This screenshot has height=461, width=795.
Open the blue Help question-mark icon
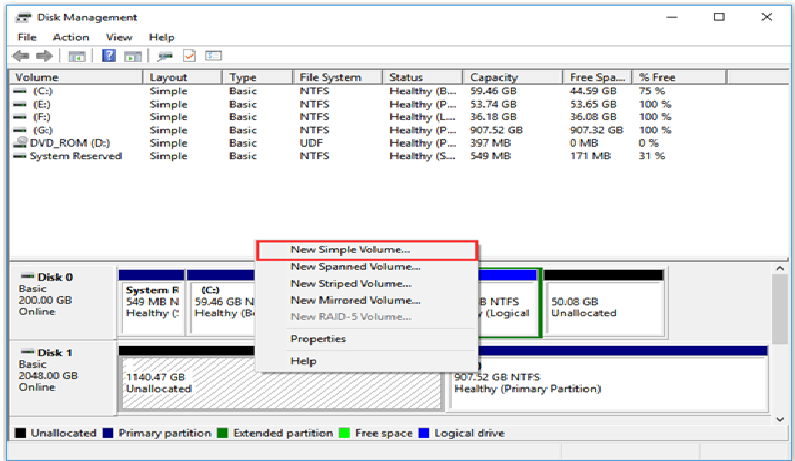pyautogui.click(x=109, y=56)
